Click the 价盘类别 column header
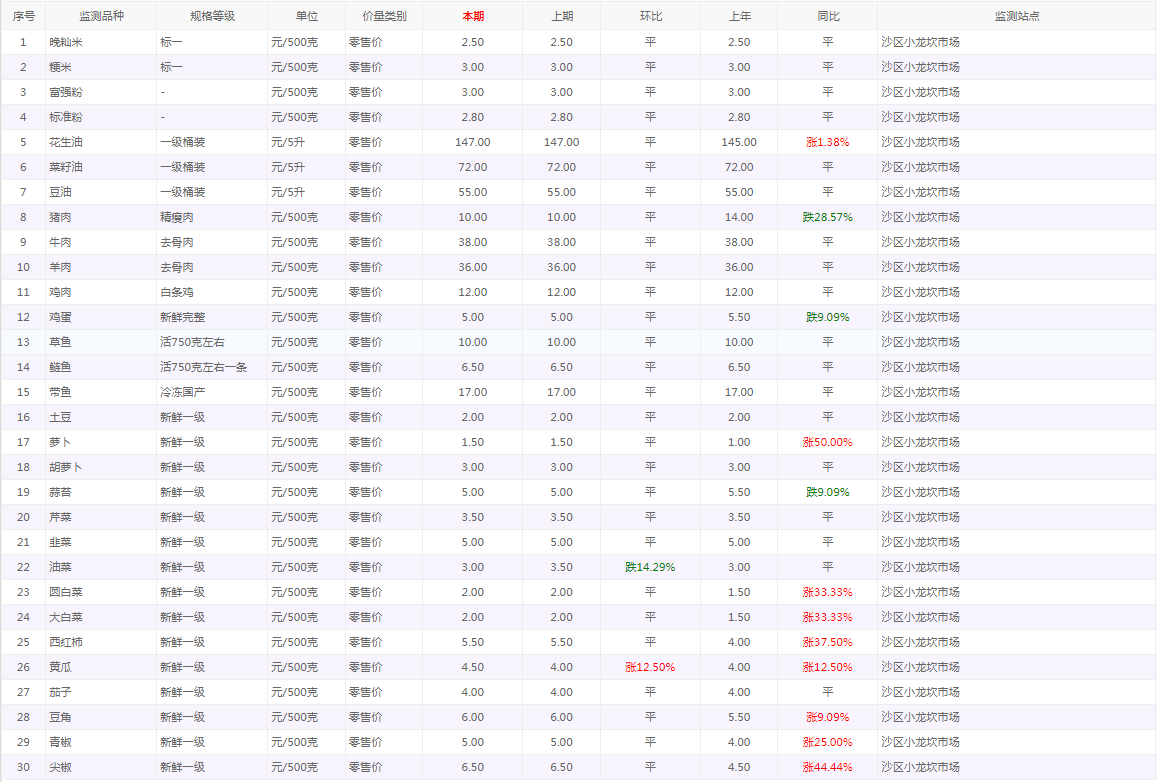The width and height of the screenshot is (1157, 782). click(x=383, y=16)
